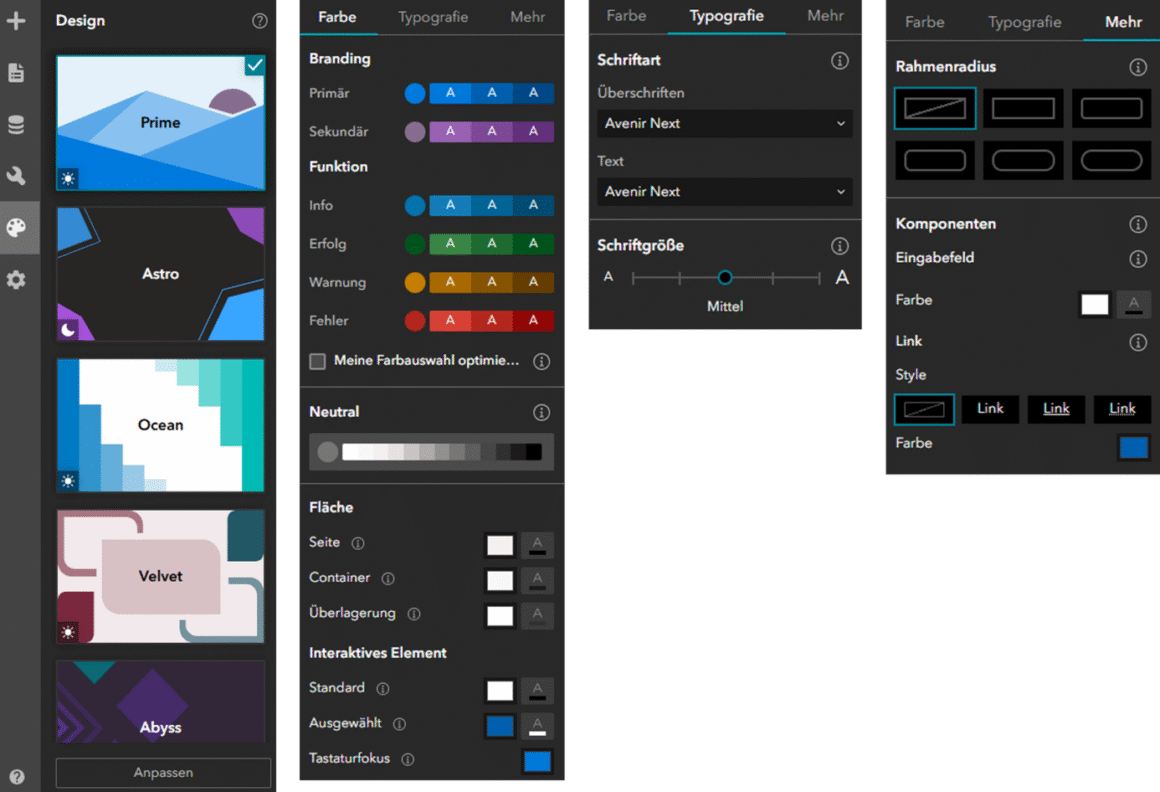Viewport: 1160px width, 792px height.
Task: Open the Pages panel icon
Action: (16, 72)
